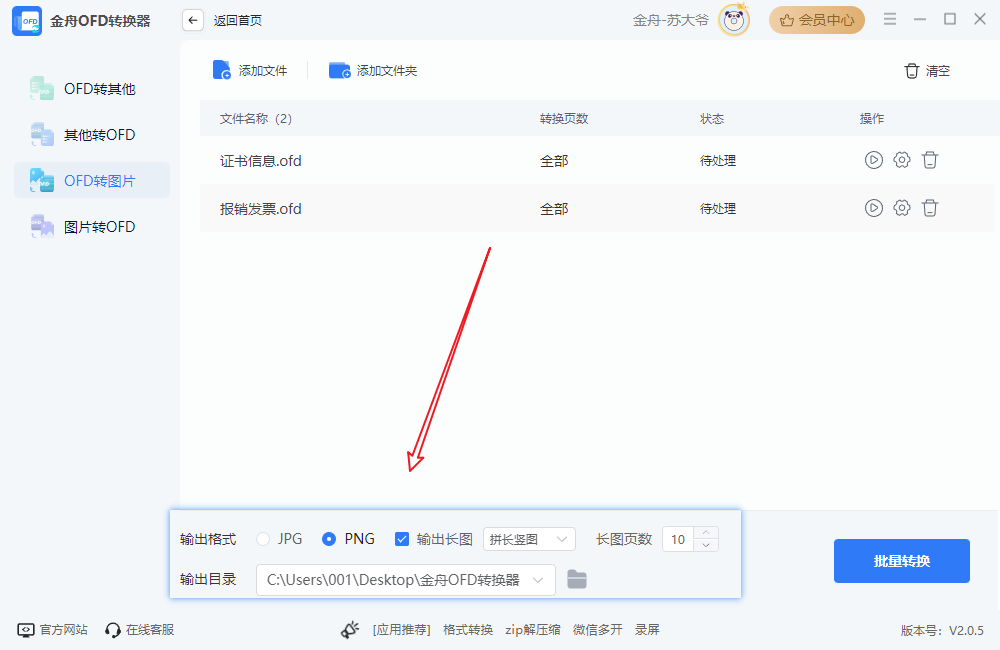1000x650 pixels.
Task: Select the 其他转OFD sidebar item
Action: point(92,135)
